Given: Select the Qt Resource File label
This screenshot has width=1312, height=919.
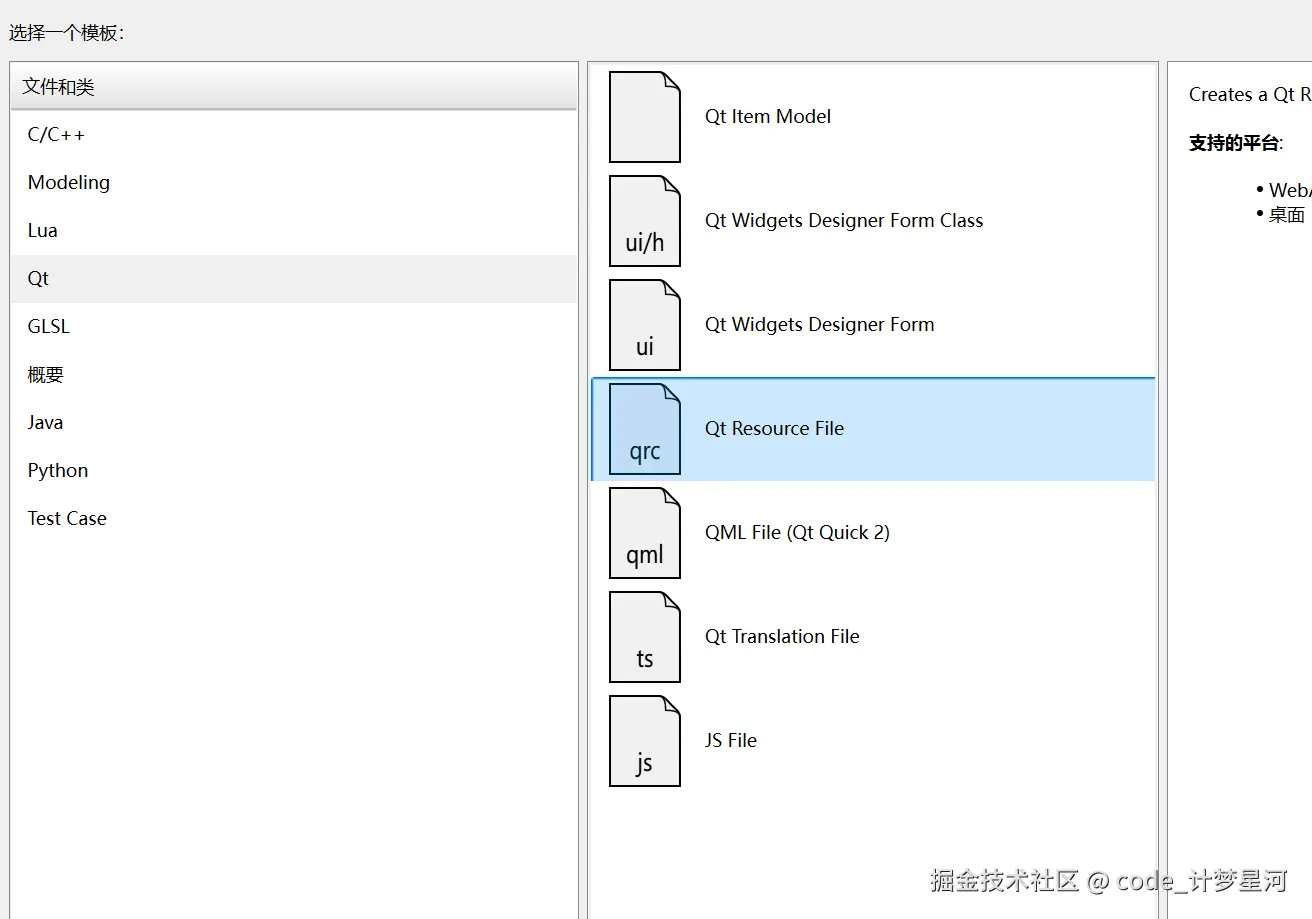Looking at the screenshot, I should click(774, 429).
